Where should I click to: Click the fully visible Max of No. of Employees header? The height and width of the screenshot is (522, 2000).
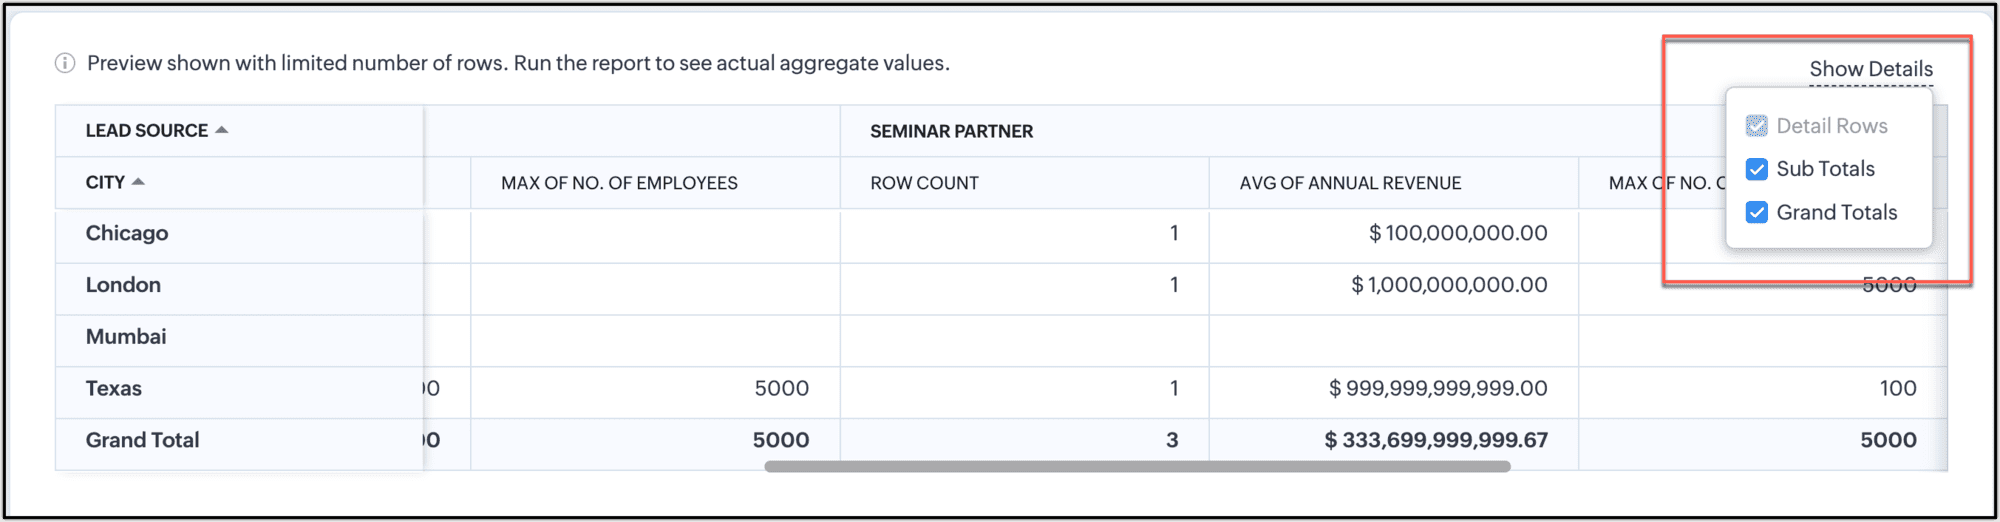point(619,183)
